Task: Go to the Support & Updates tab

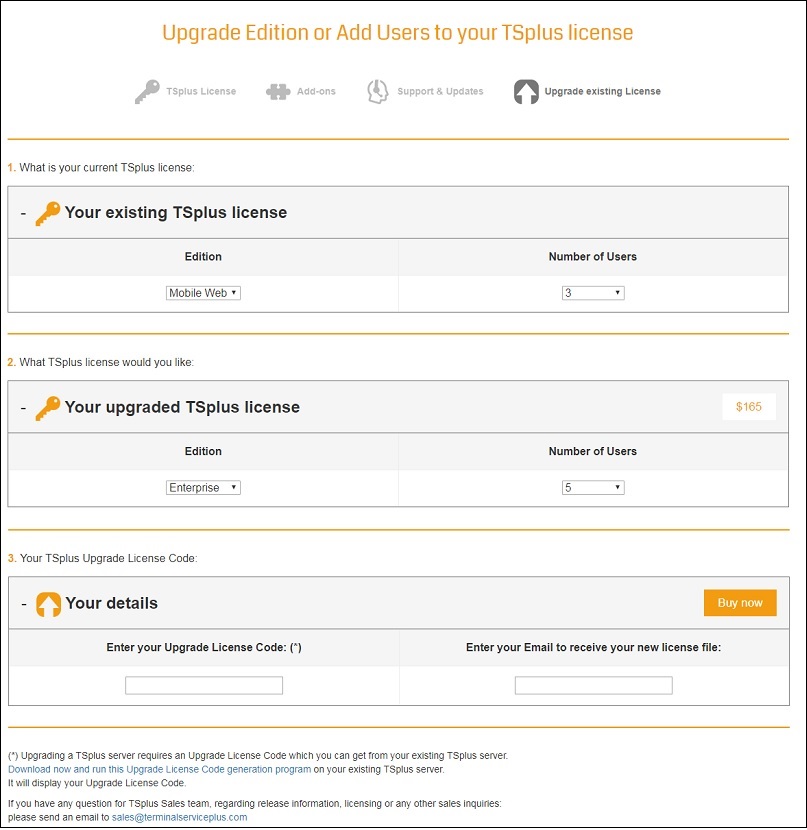Action: click(440, 92)
